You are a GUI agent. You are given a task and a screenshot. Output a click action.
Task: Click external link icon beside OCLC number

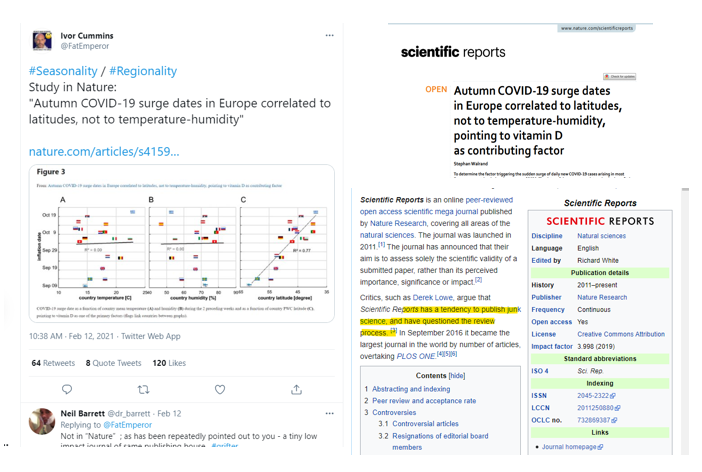pos(614,421)
